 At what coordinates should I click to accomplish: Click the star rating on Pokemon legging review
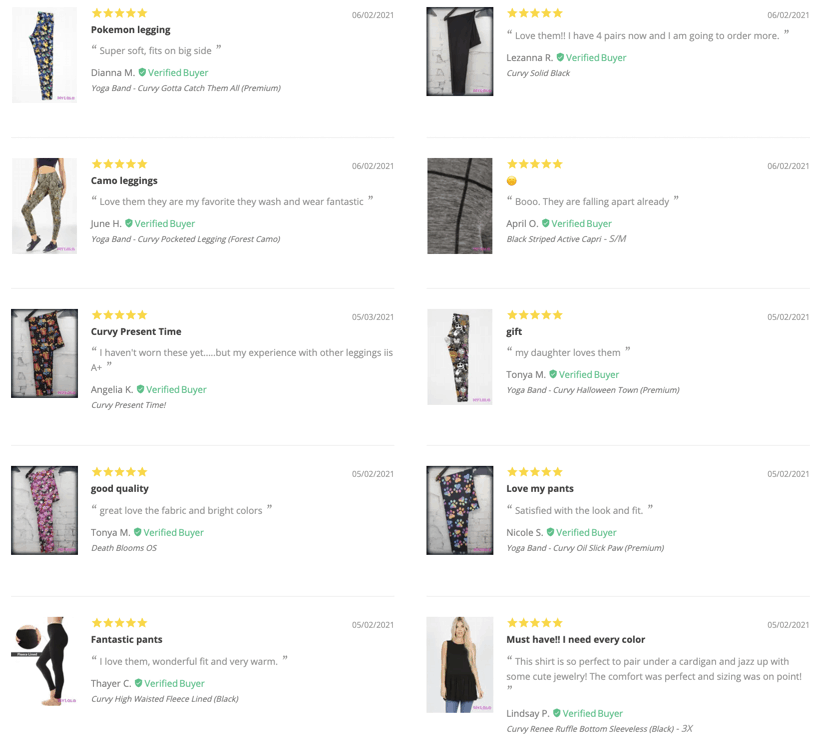tap(119, 13)
